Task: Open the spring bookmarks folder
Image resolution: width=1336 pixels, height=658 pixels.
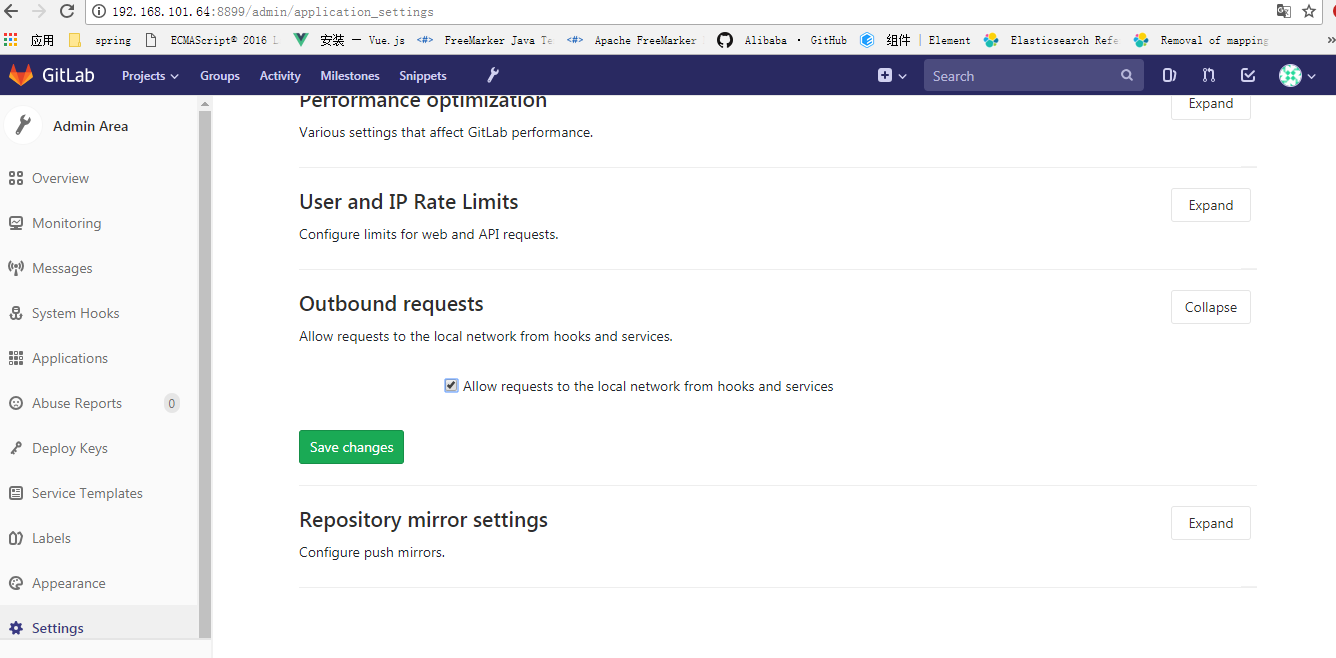Action: pos(99,40)
